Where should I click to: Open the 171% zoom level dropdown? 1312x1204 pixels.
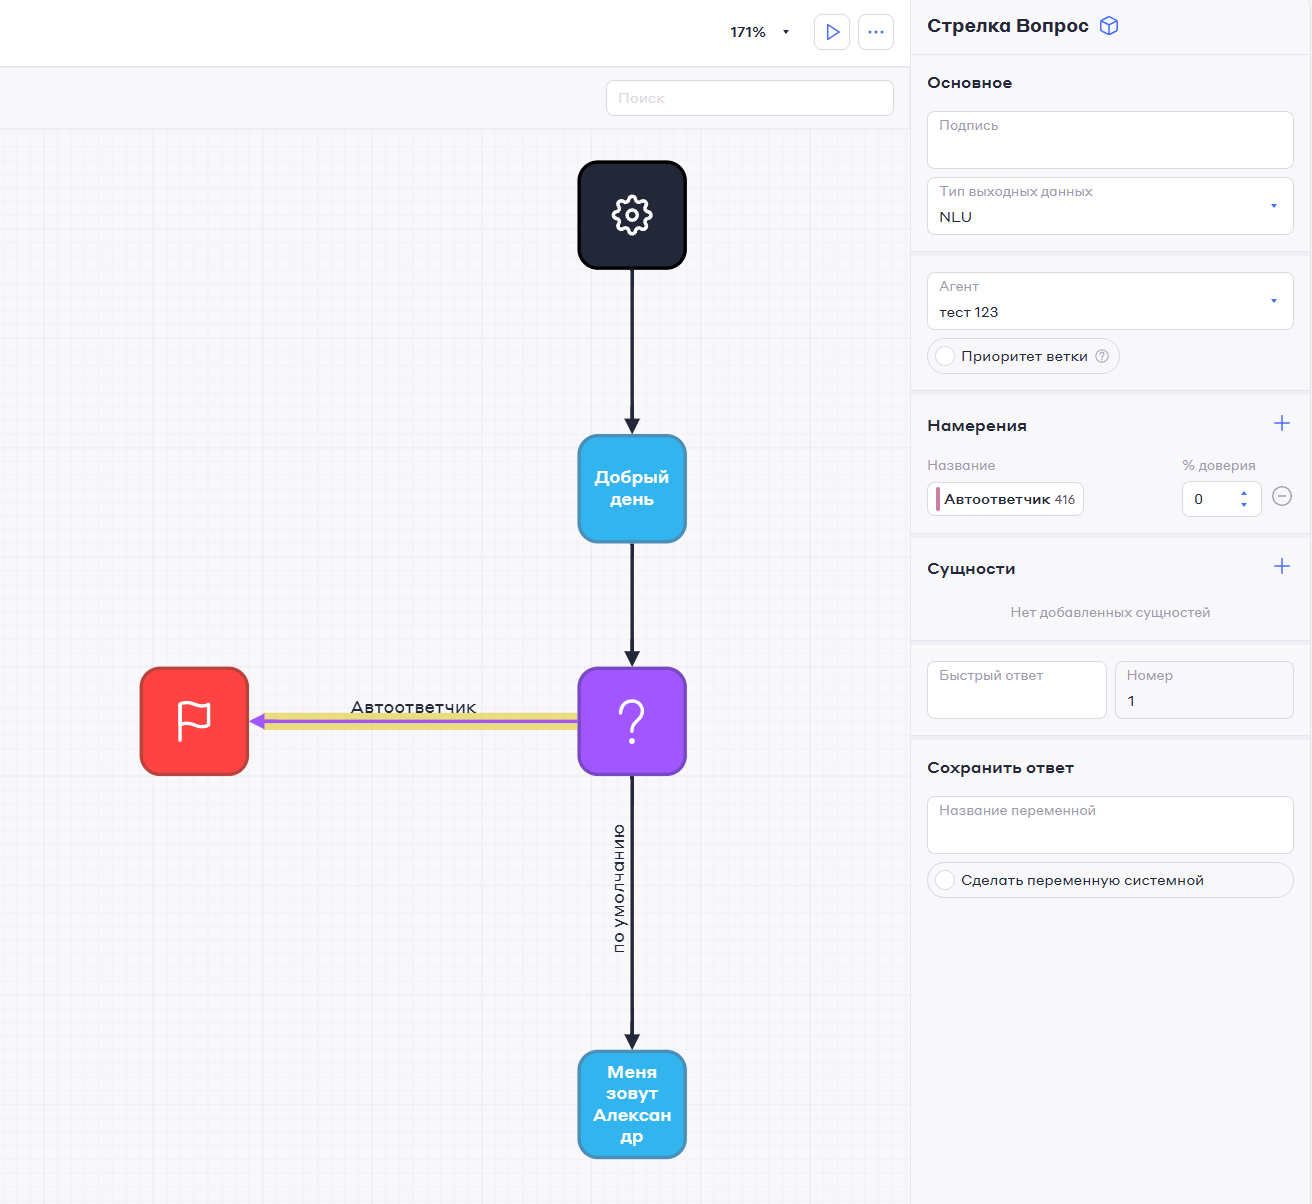tap(760, 32)
